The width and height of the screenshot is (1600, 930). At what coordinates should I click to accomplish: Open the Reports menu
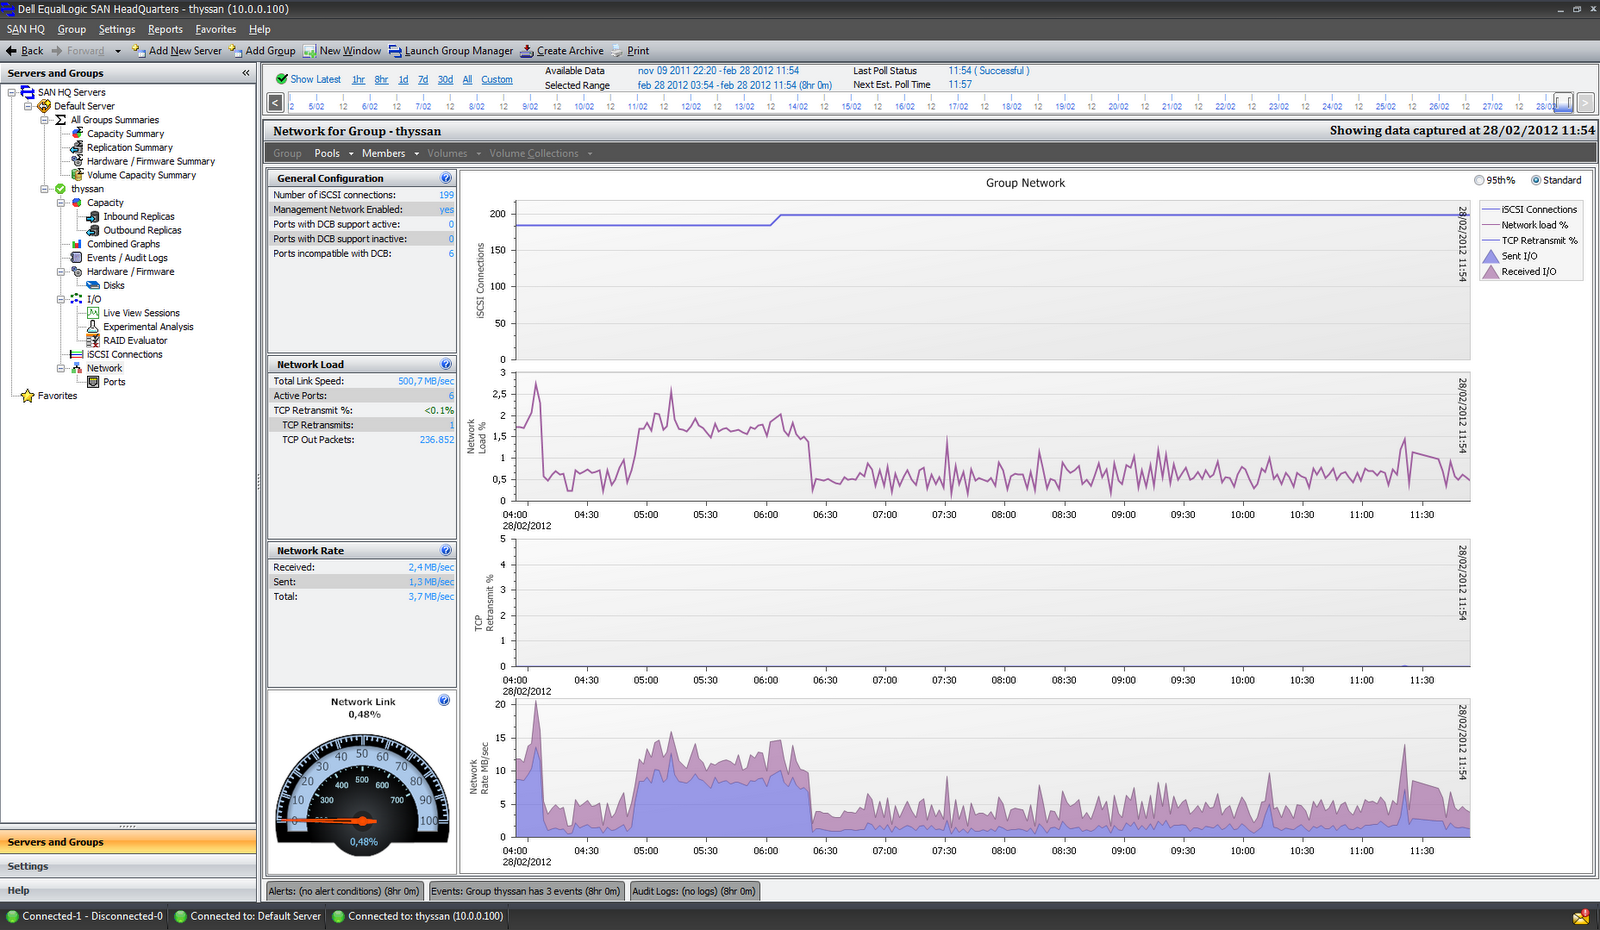click(165, 29)
